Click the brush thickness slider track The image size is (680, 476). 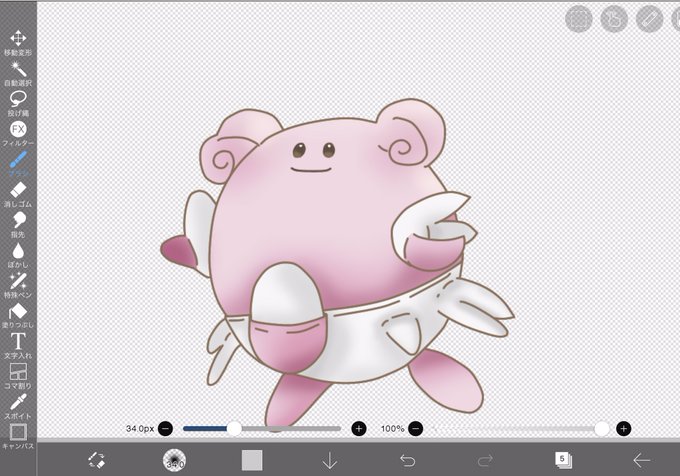[x=262, y=429]
